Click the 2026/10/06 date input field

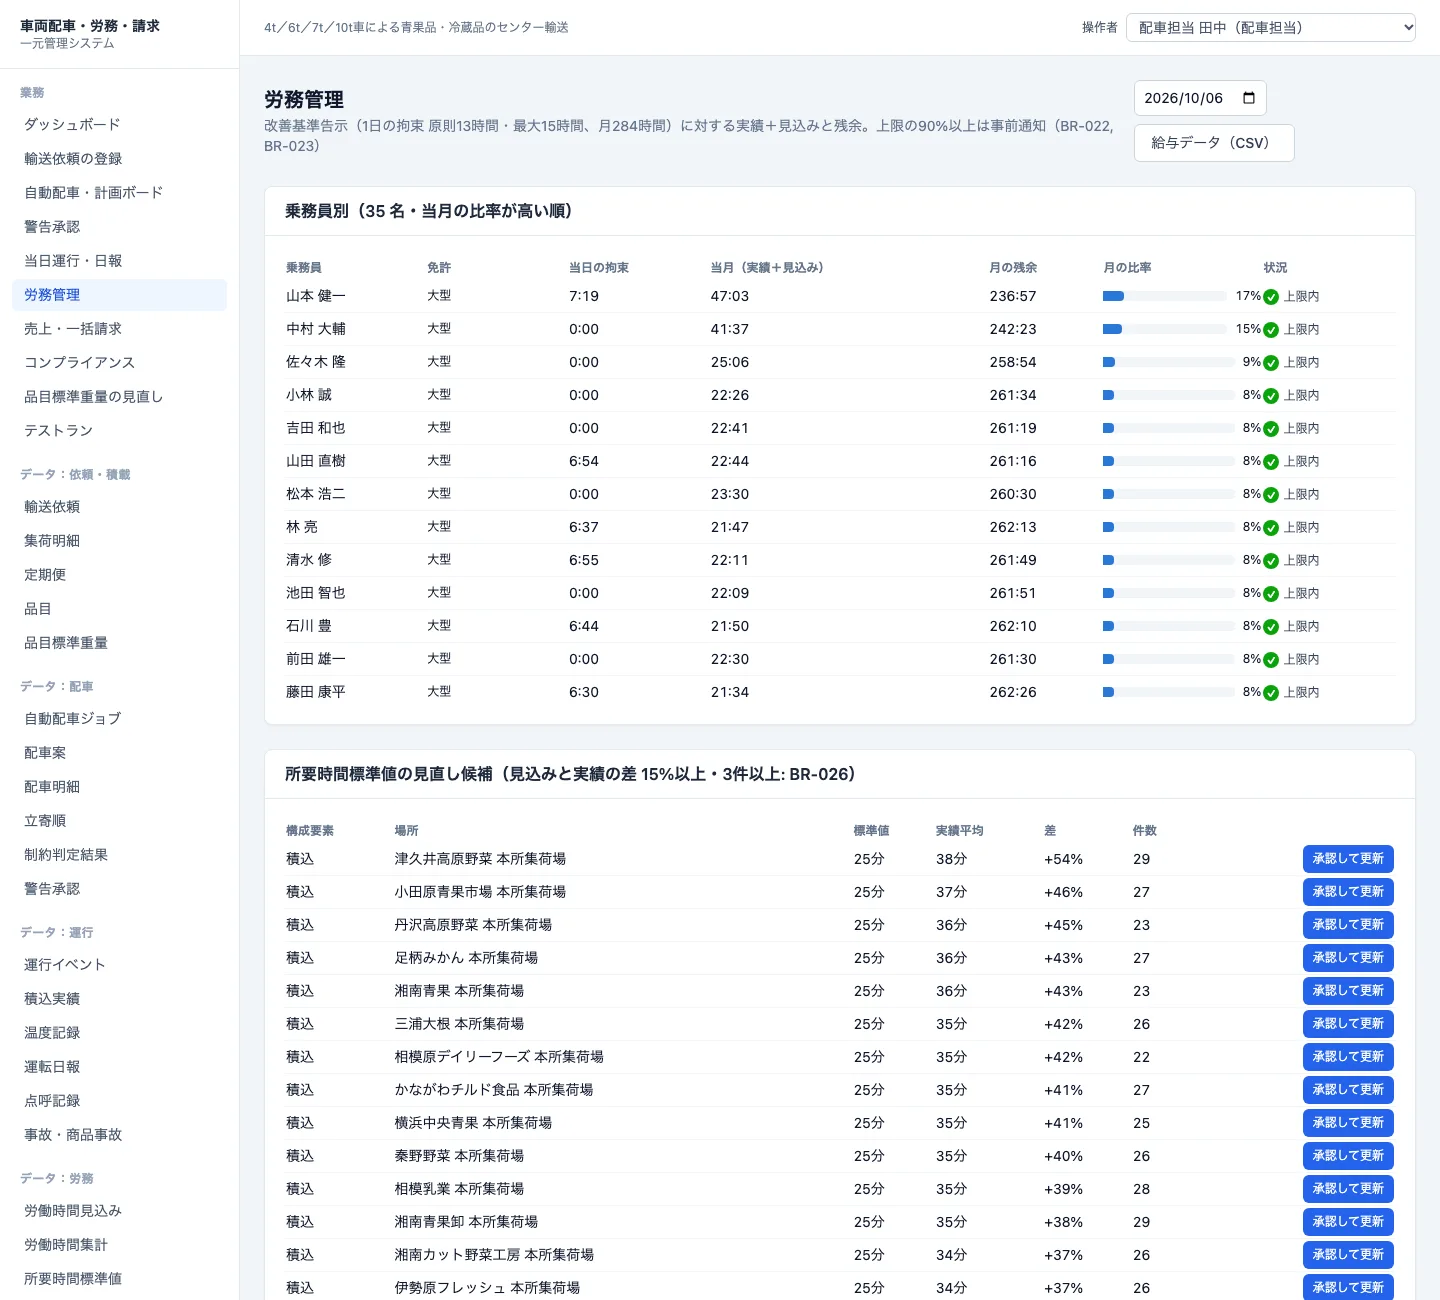click(x=1200, y=98)
